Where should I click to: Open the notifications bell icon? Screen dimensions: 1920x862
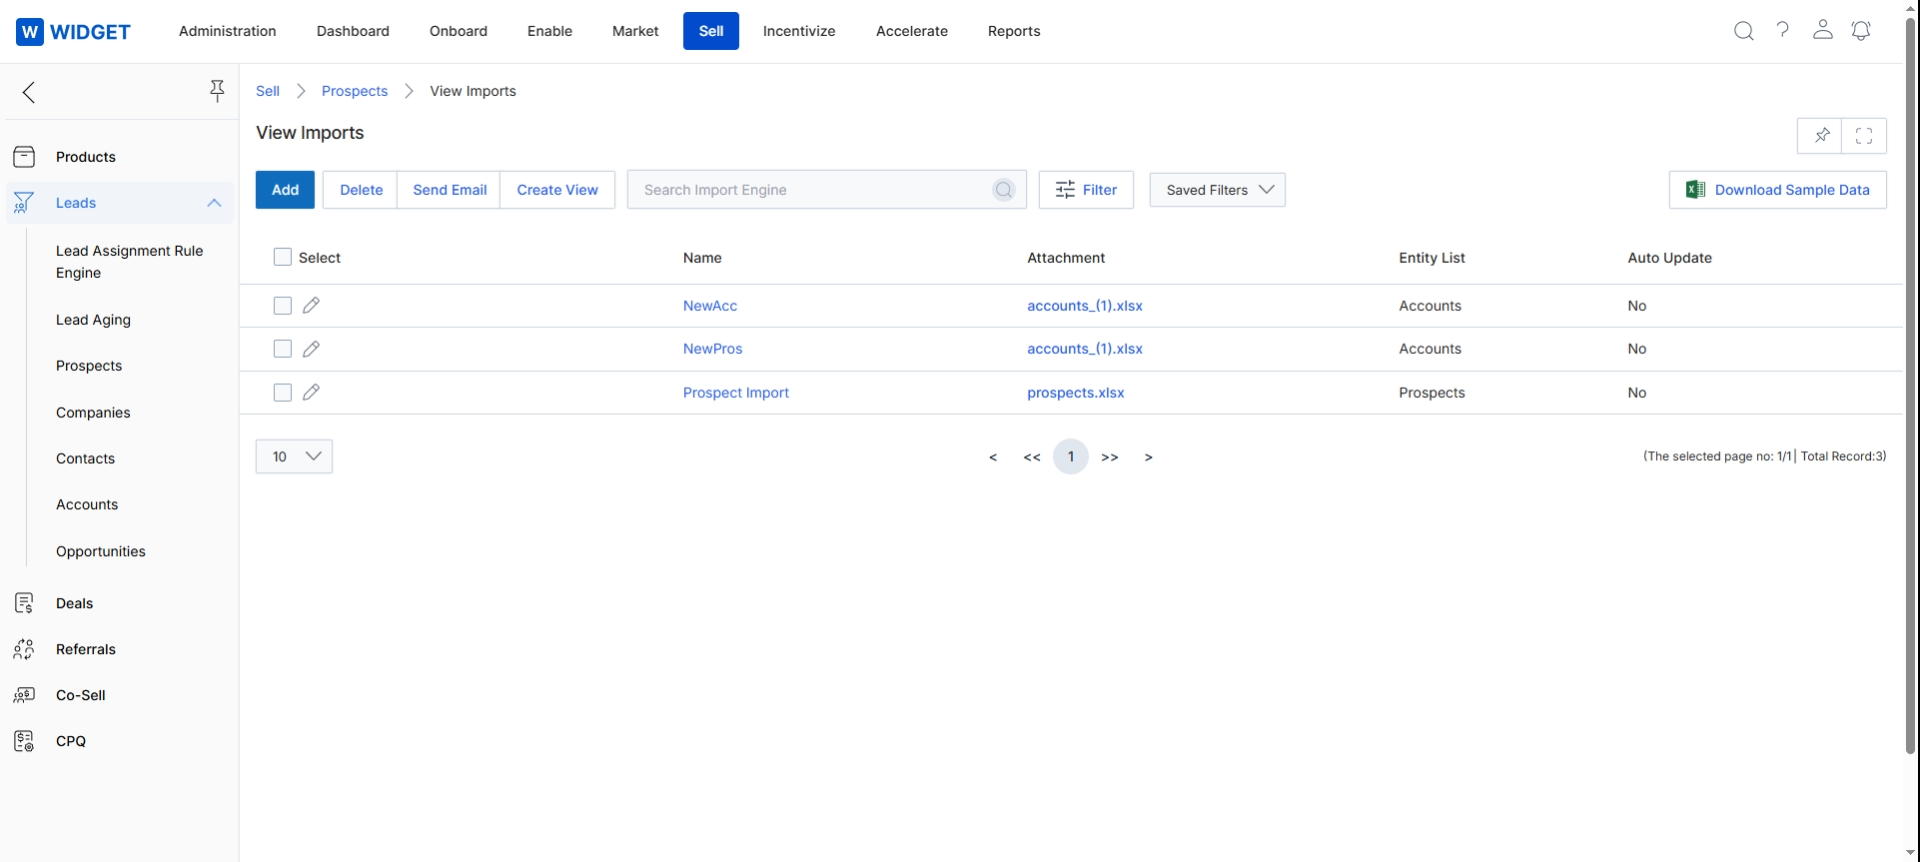point(1861,31)
